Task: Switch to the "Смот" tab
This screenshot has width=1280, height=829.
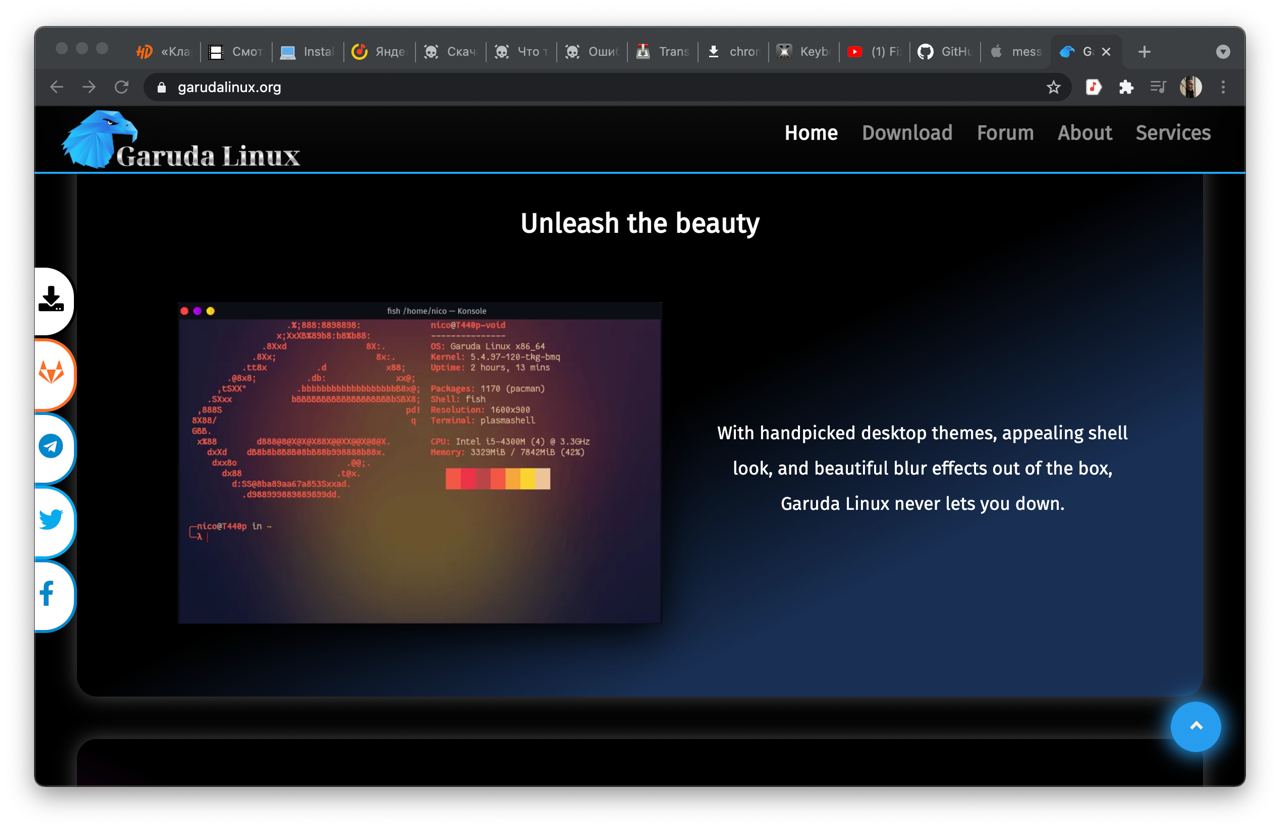Action: (236, 52)
